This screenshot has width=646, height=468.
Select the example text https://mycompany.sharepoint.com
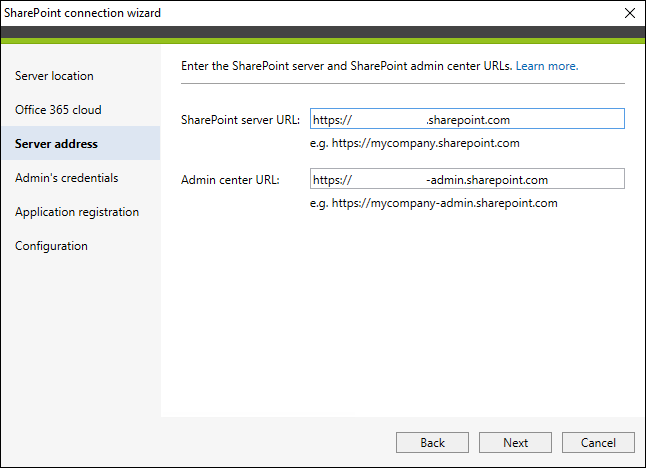coord(426,143)
